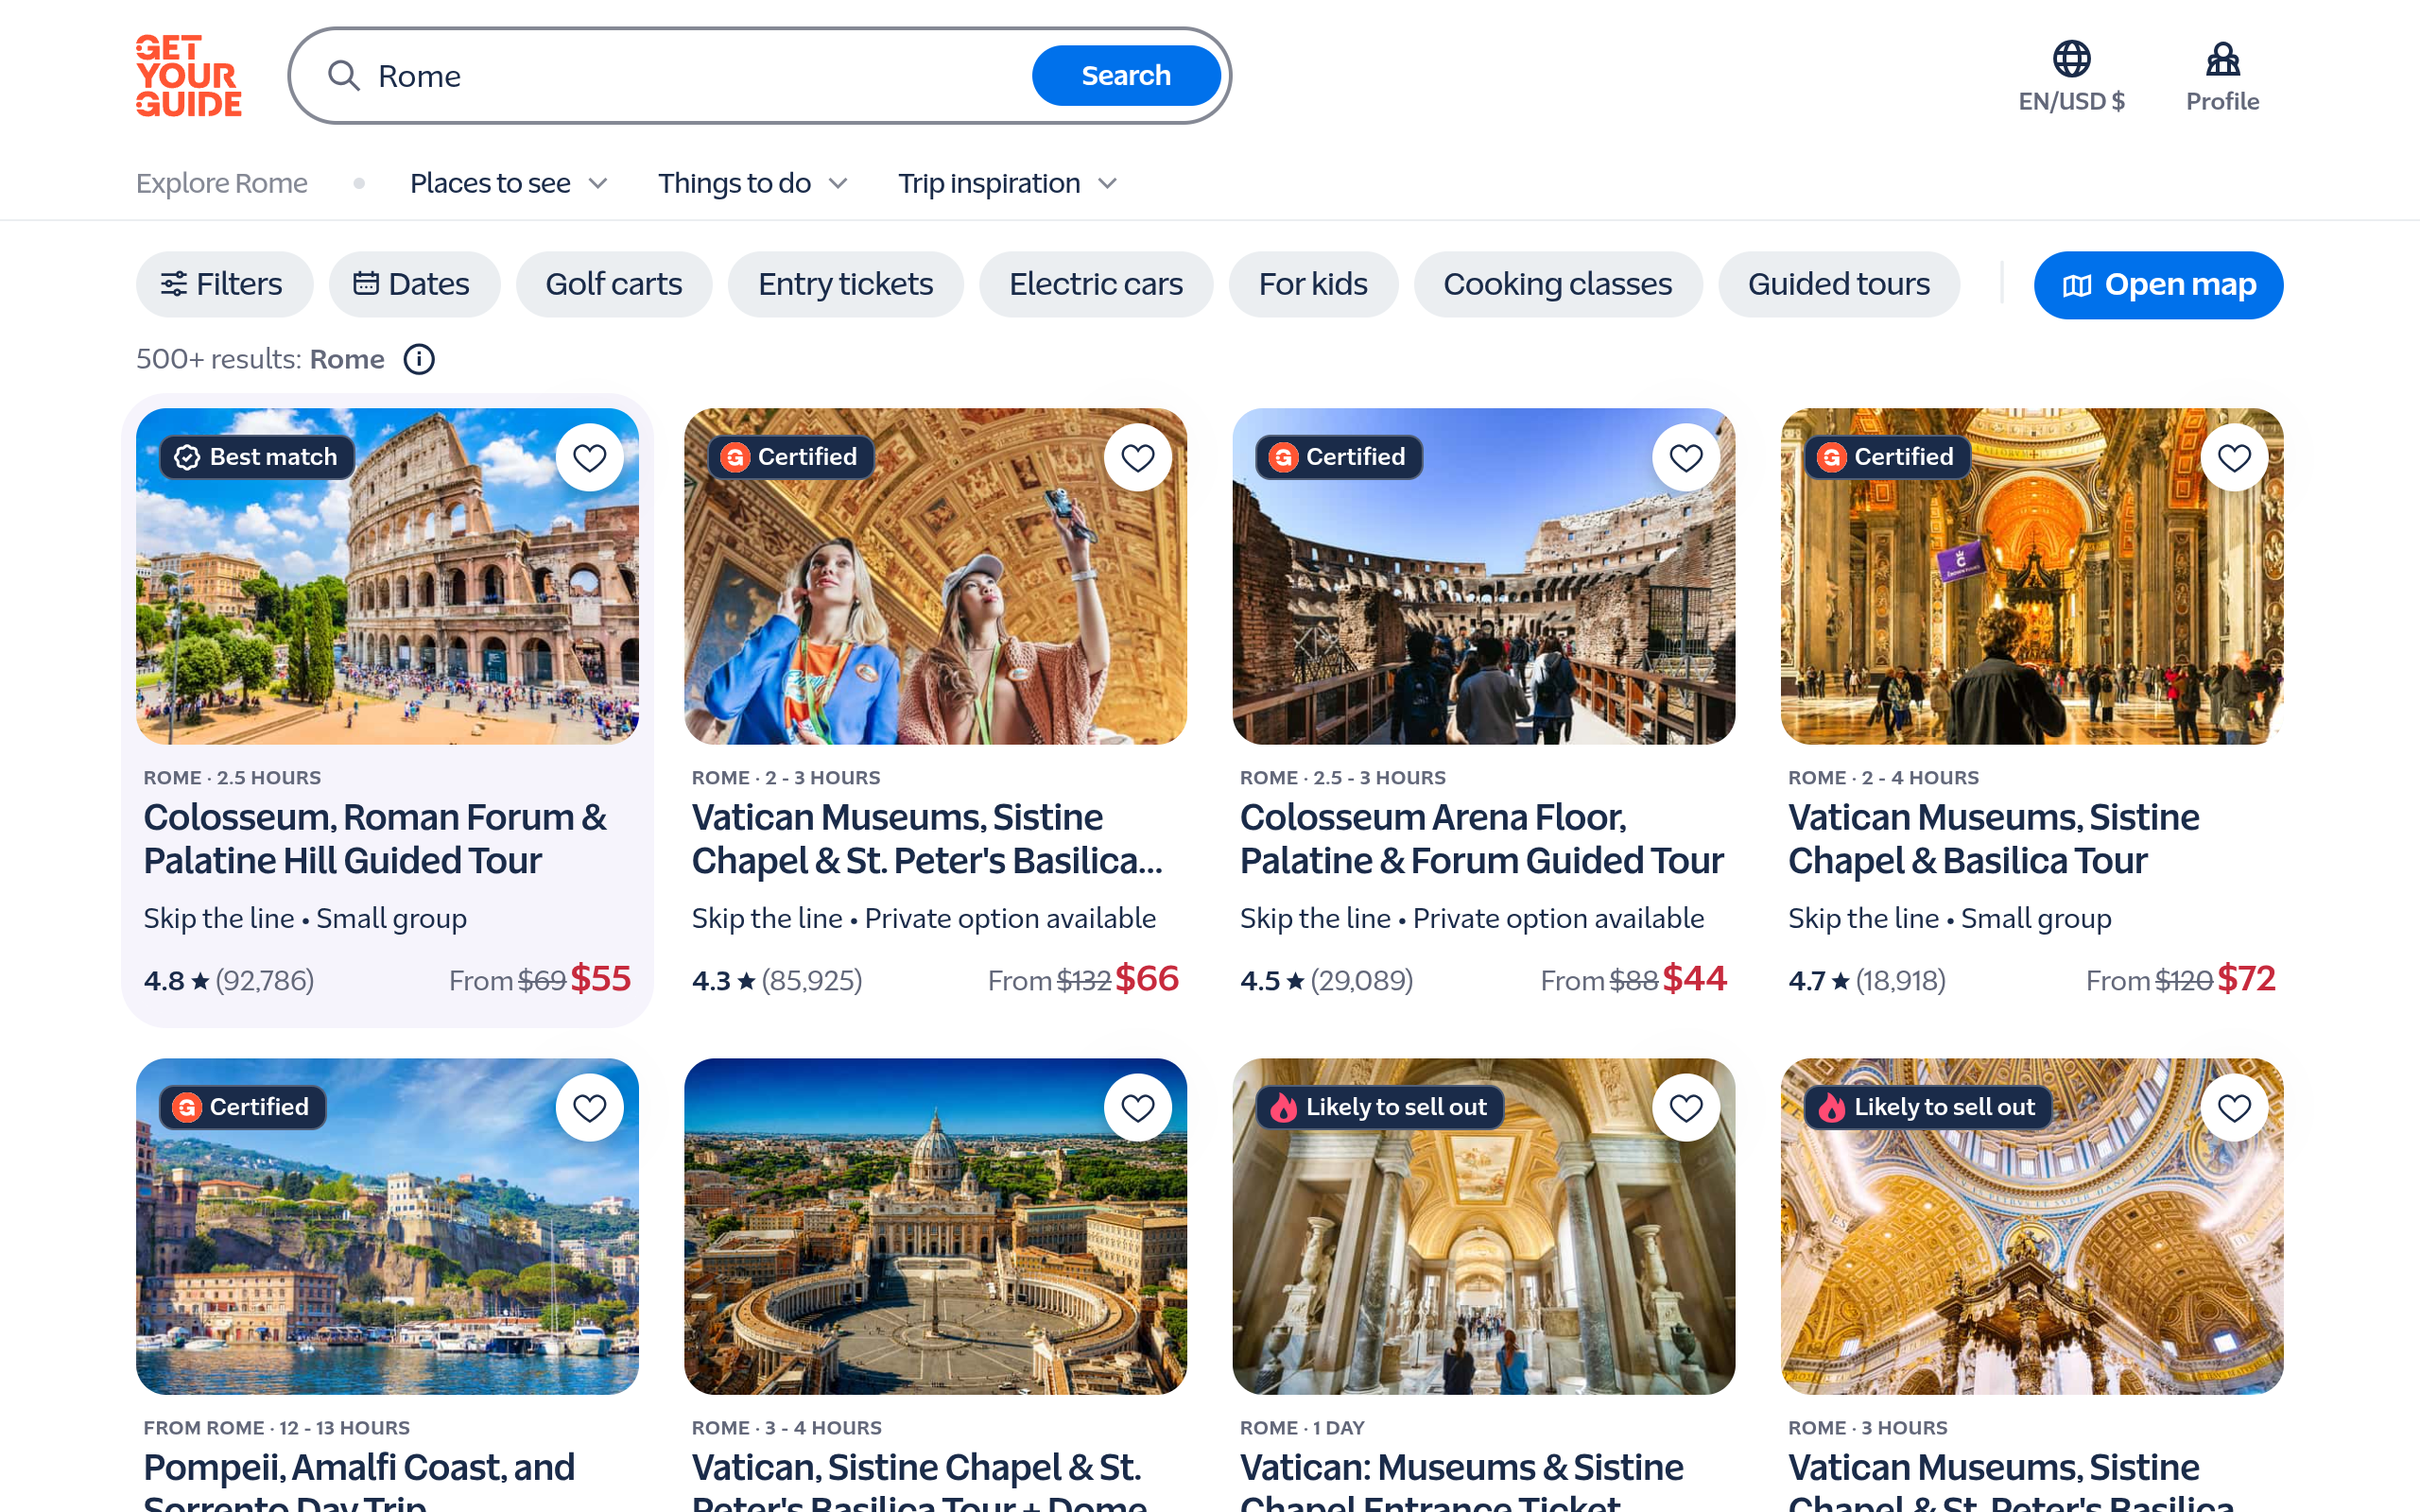Image resolution: width=2420 pixels, height=1512 pixels.
Task: Click the GetYourGuide logo
Action: click(189, 76)
